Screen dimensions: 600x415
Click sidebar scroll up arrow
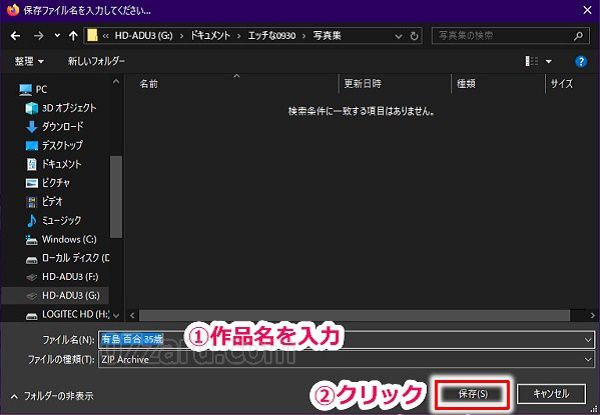[116, 81]
